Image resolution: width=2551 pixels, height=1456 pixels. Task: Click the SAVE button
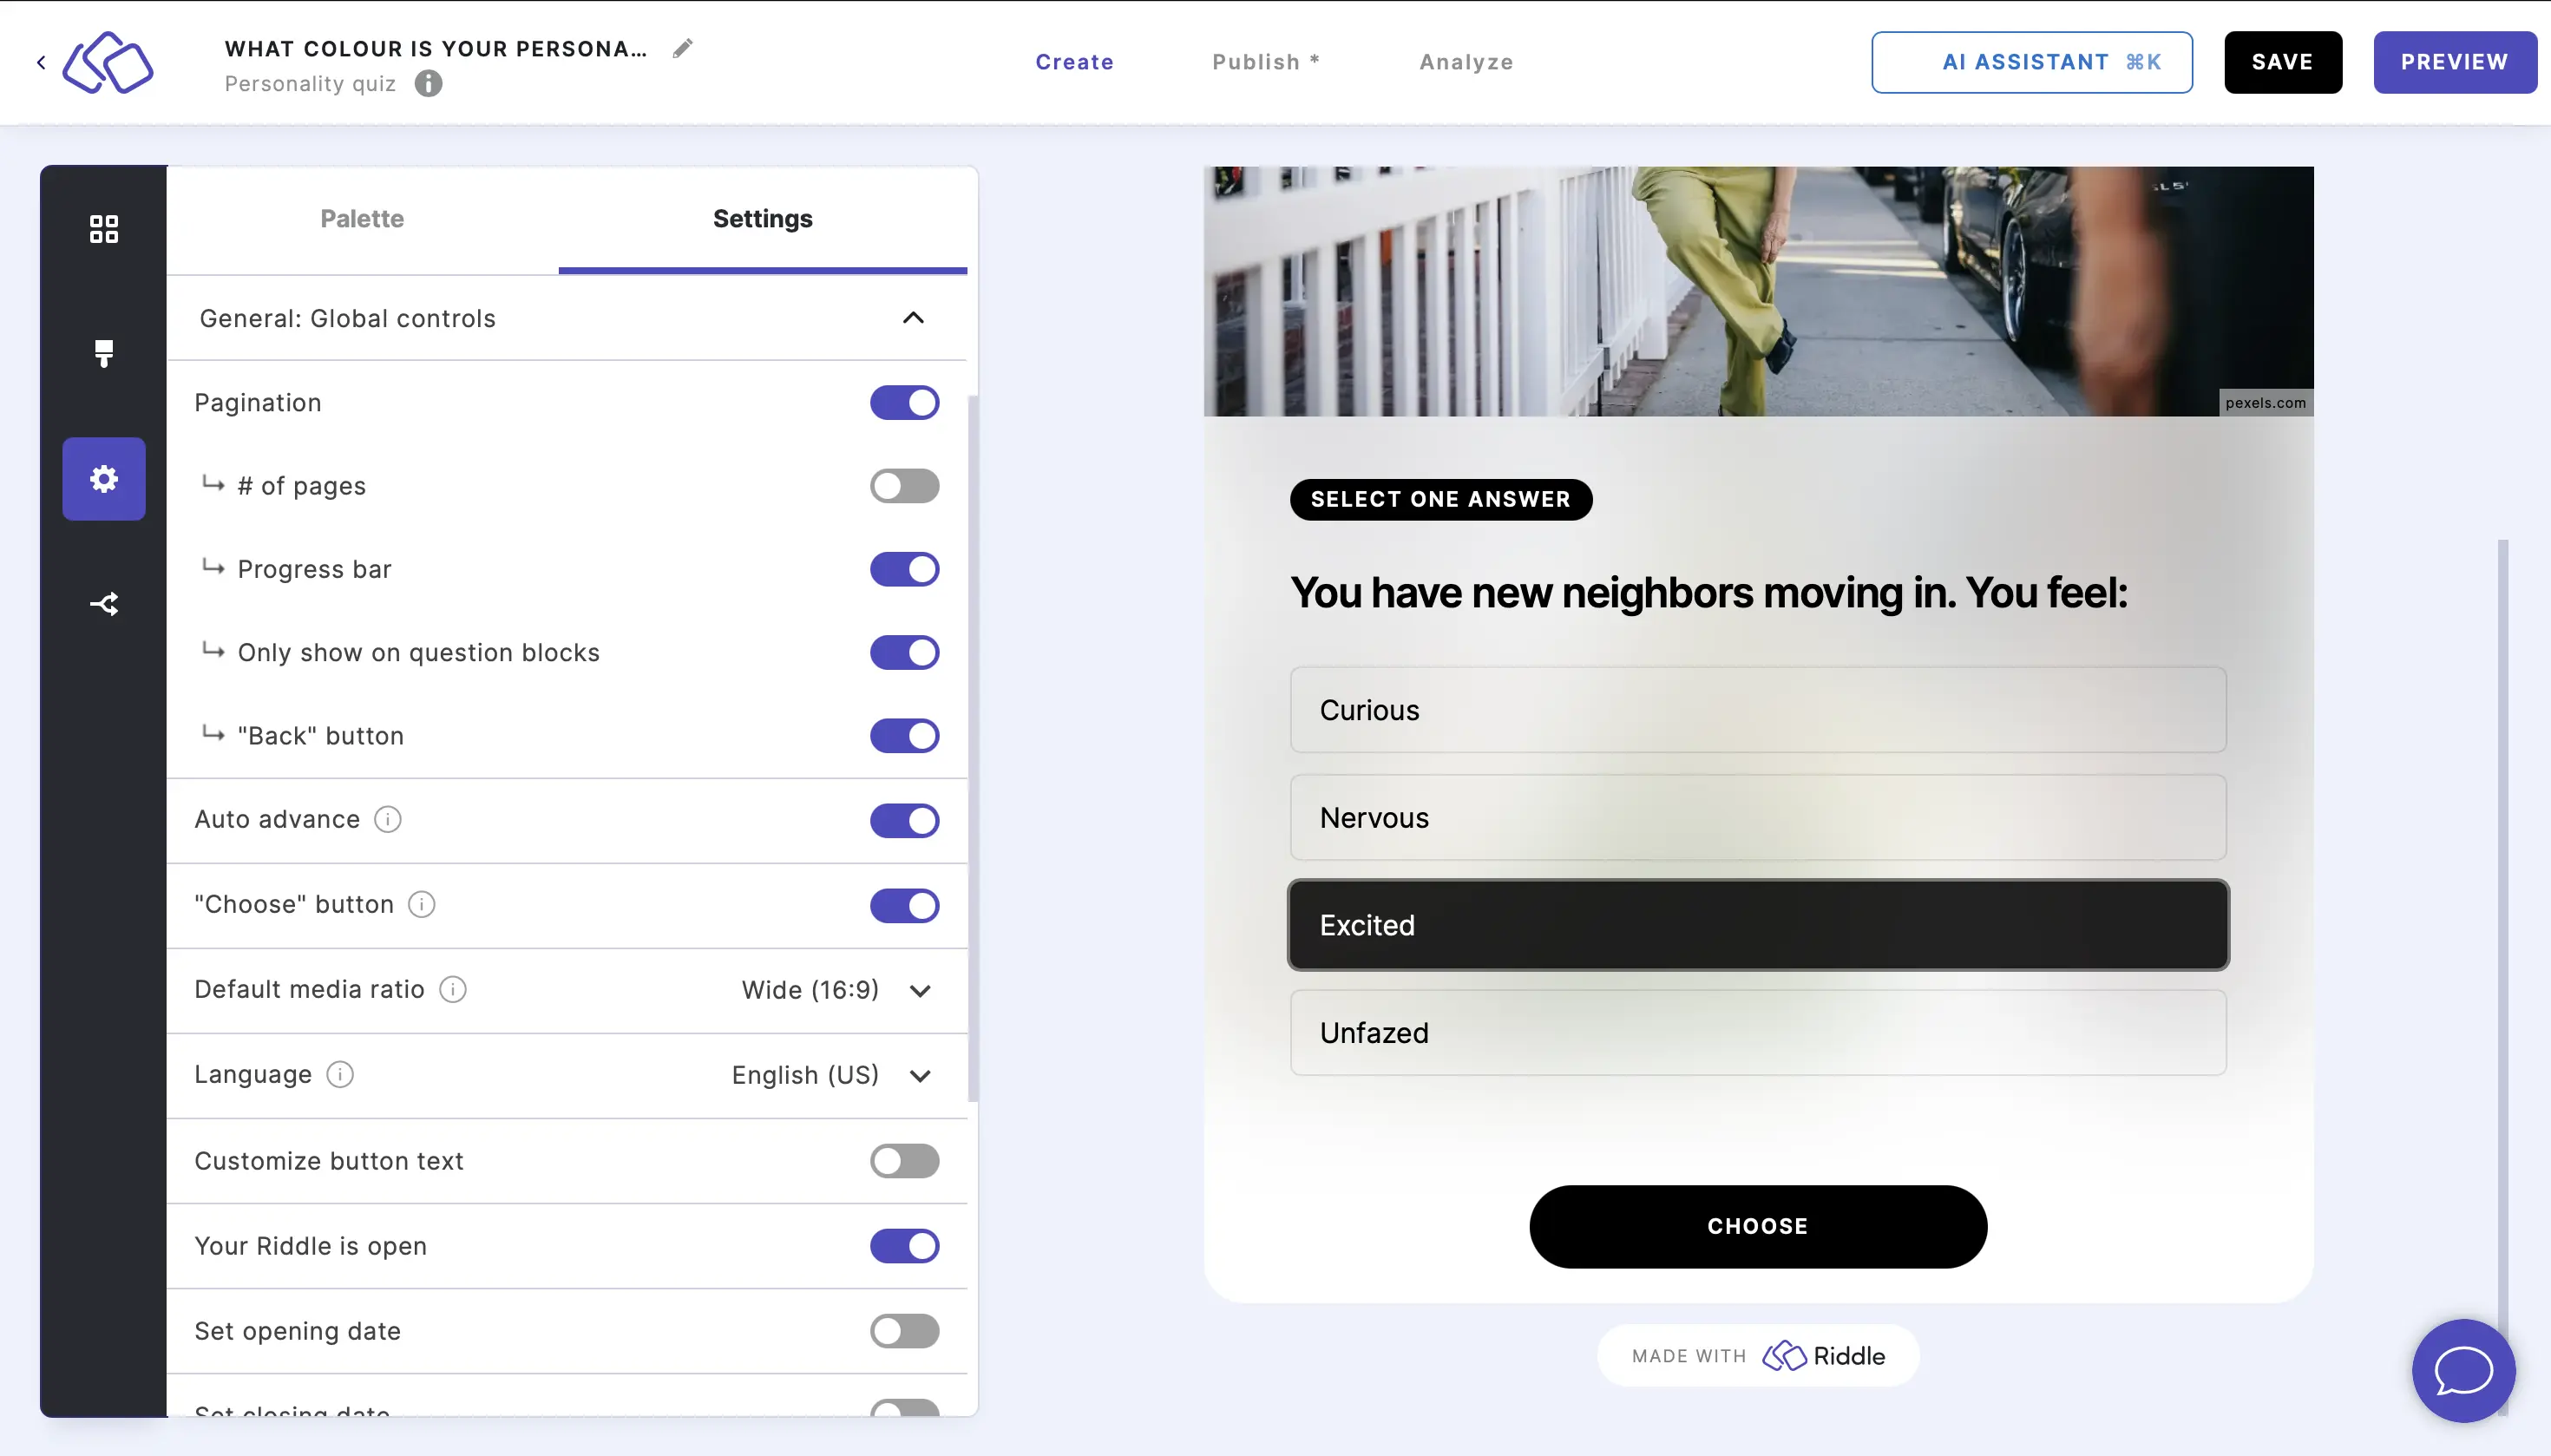pyautogui.click(x=2283, y=62)
